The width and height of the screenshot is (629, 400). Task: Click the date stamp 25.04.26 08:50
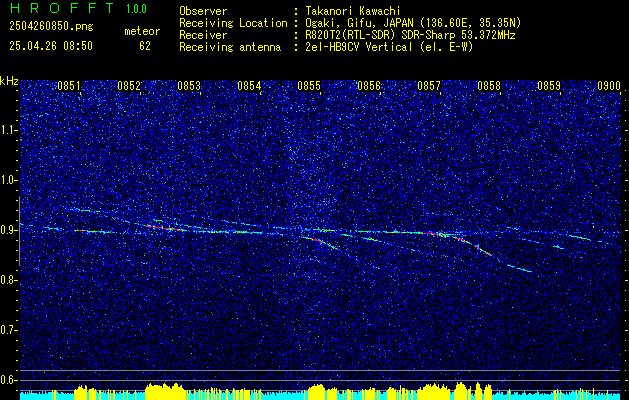(x=51, y=46)
